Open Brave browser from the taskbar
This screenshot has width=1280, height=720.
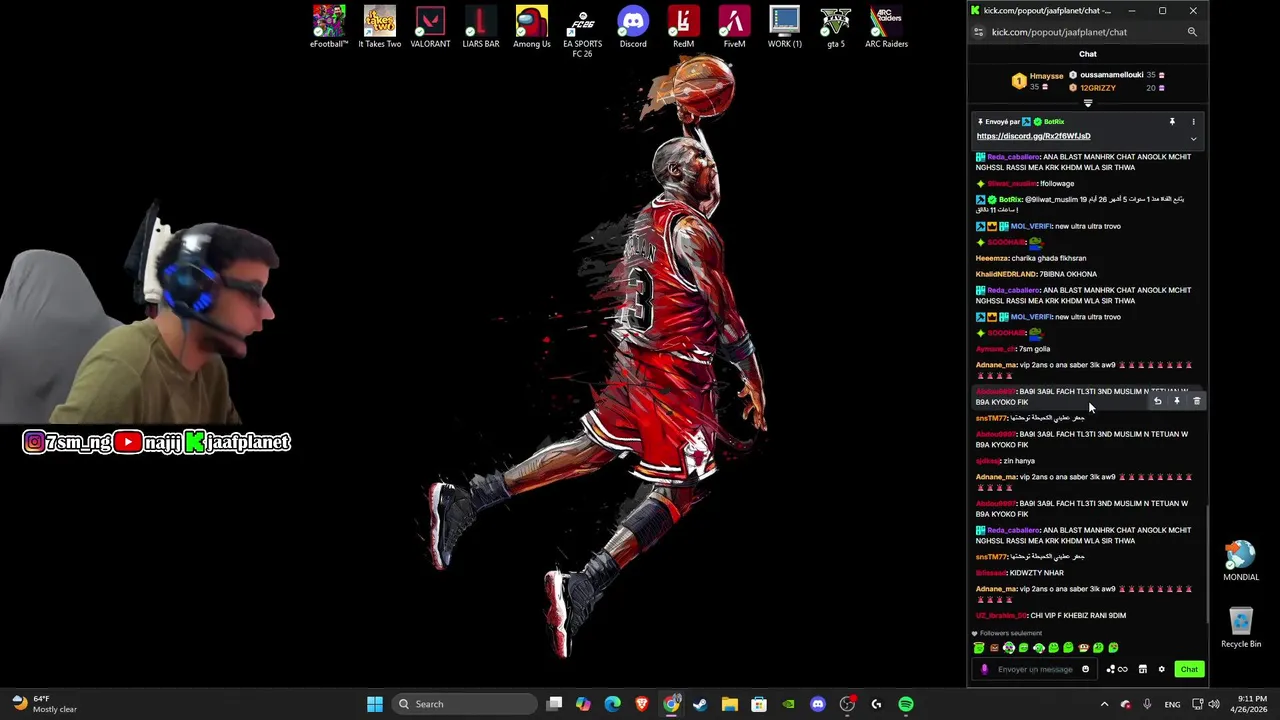click(642, 704)
